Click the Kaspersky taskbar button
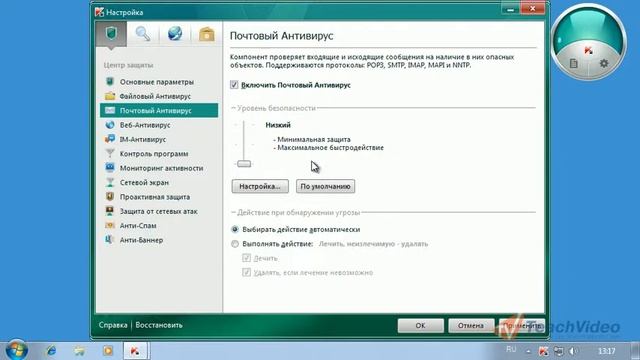 tap(136, 350)
